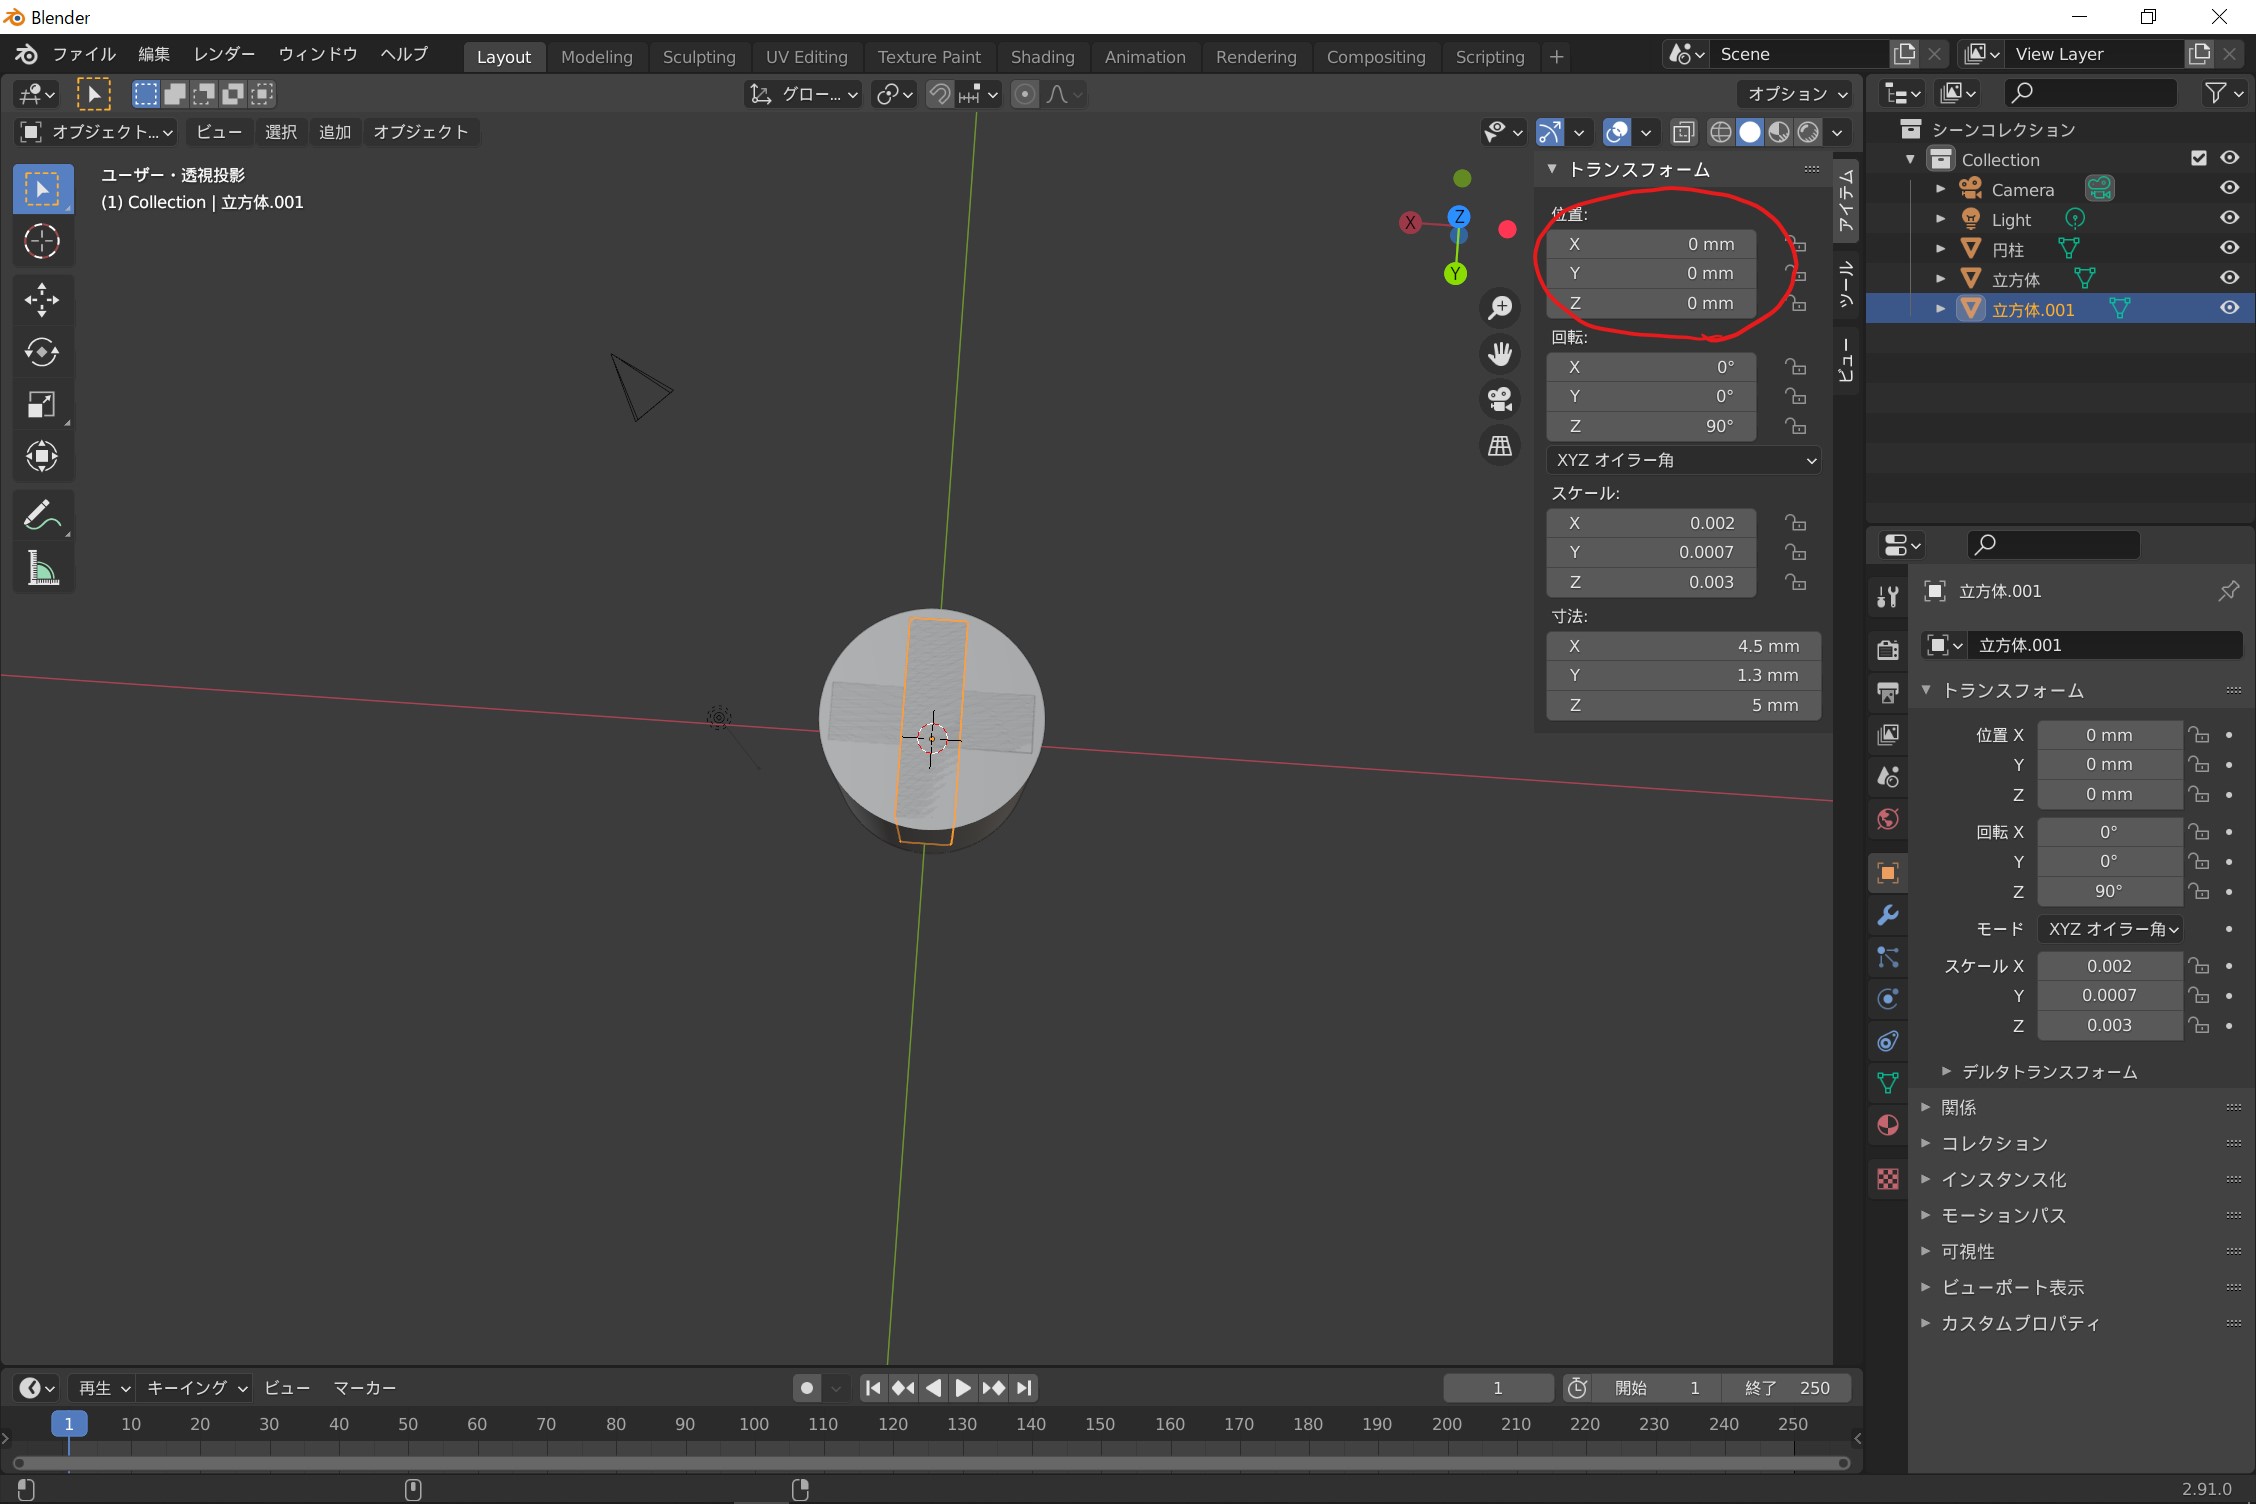Expand the 円柱 object tree item
The height and width of the screenshot is (1504, 2256).
coord(1941,248)
